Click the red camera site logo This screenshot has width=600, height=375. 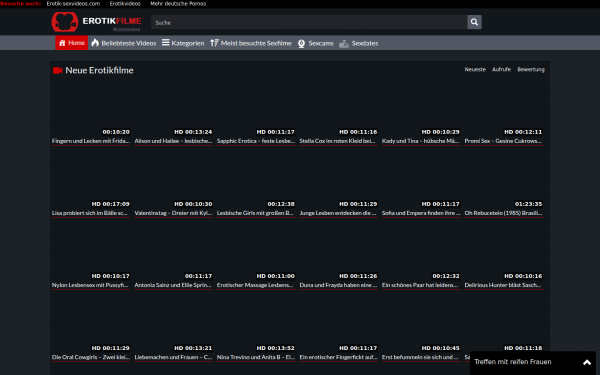pyautogui.click(x=65, y=22)
